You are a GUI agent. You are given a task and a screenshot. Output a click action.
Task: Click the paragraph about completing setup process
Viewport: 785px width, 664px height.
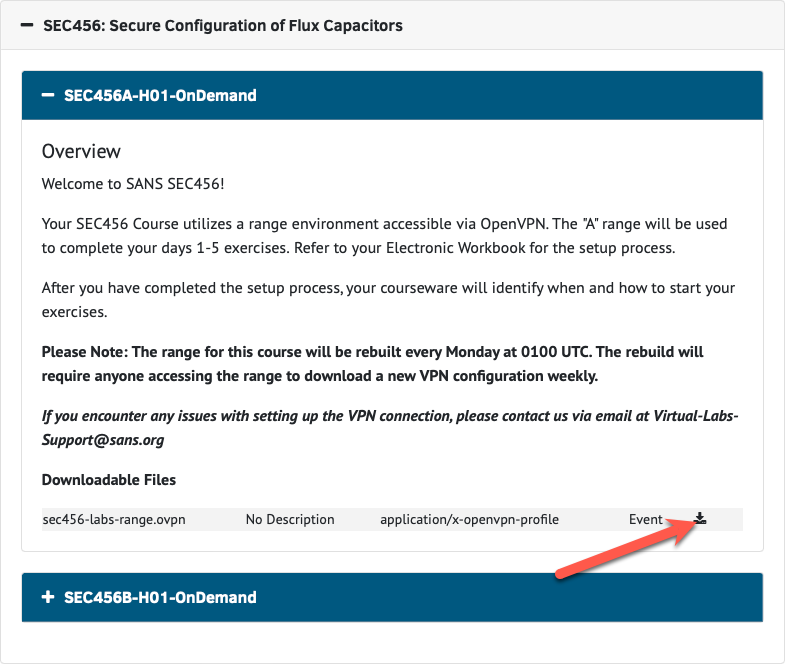[x=388, y=299]
